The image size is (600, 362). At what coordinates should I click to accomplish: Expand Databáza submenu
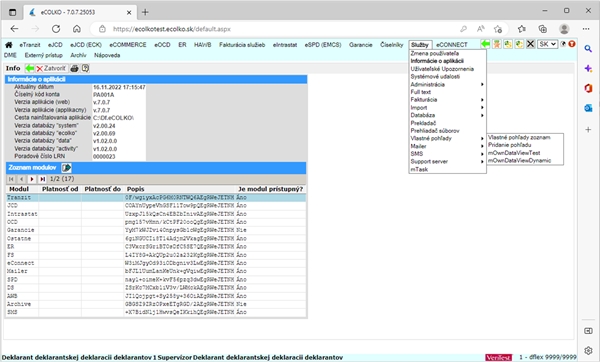click(x=447, y=115)
